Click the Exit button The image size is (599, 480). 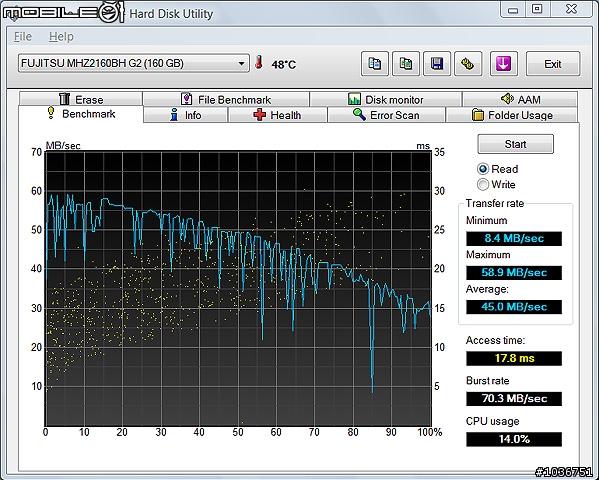[x=553, y=64]
